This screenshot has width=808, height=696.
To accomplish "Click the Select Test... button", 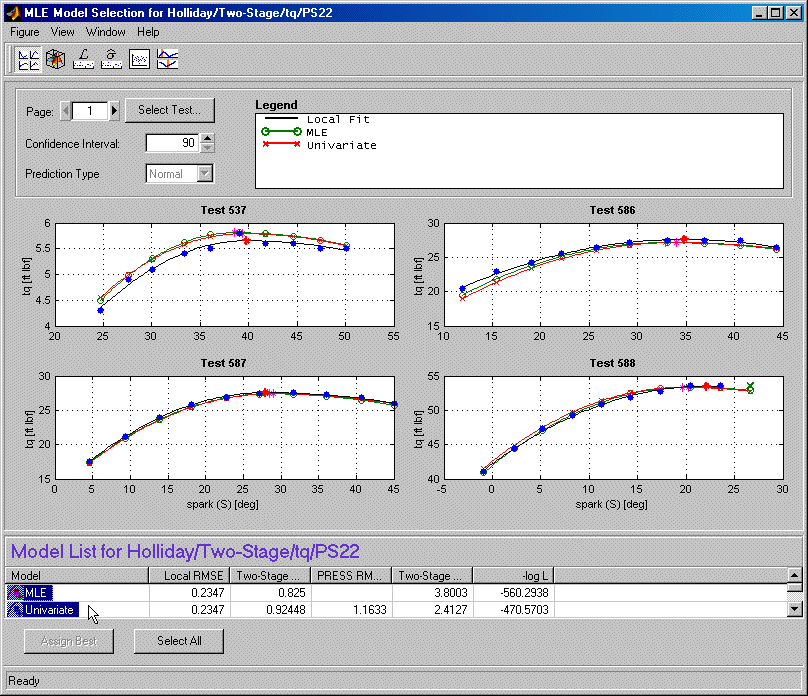I will point(170,110).
